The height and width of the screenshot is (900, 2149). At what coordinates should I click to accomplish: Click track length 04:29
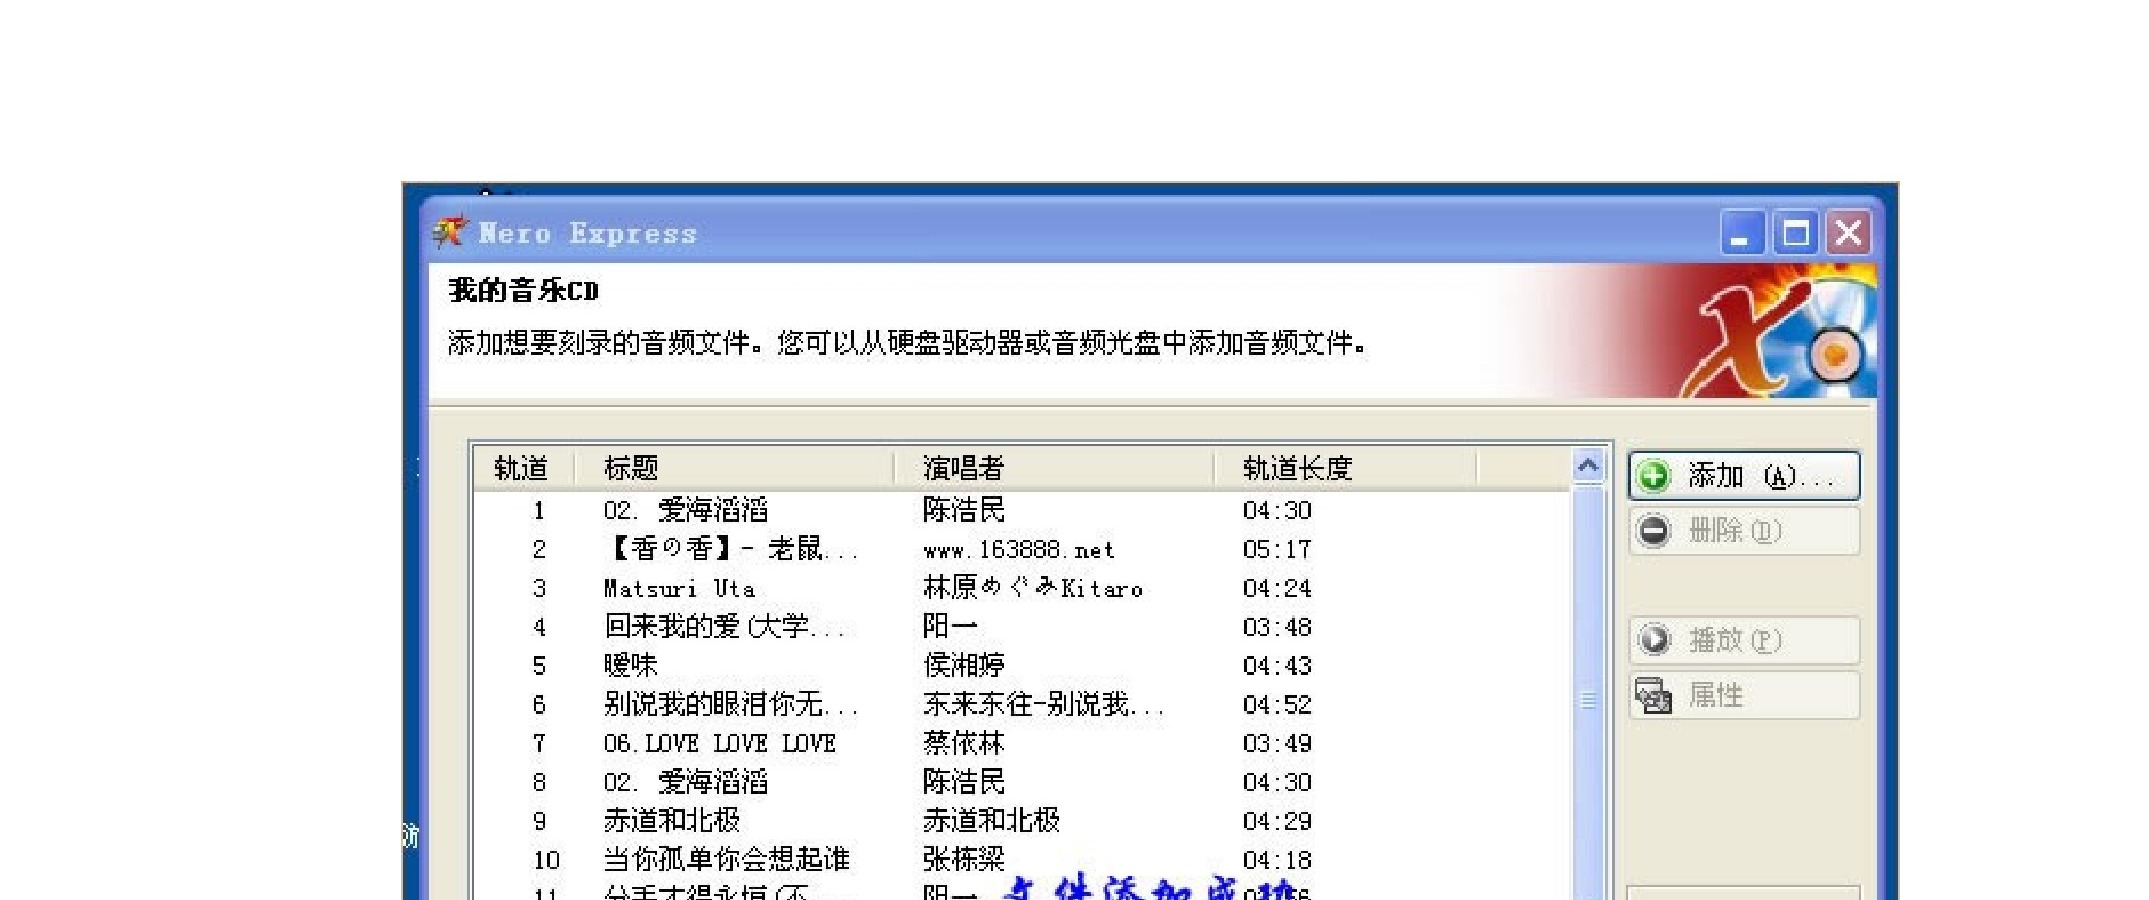[1277, 822]
